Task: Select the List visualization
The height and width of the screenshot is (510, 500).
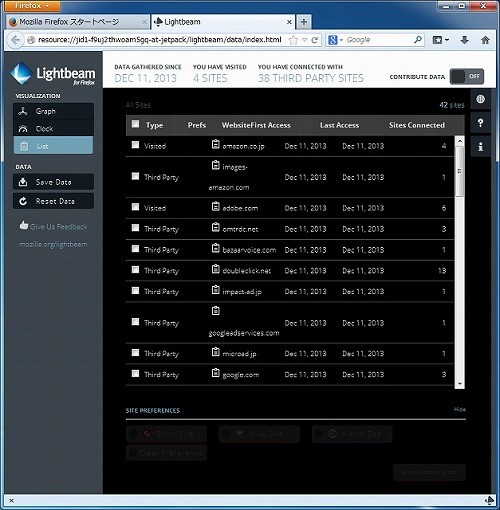Action: click(x=53, y=146)
